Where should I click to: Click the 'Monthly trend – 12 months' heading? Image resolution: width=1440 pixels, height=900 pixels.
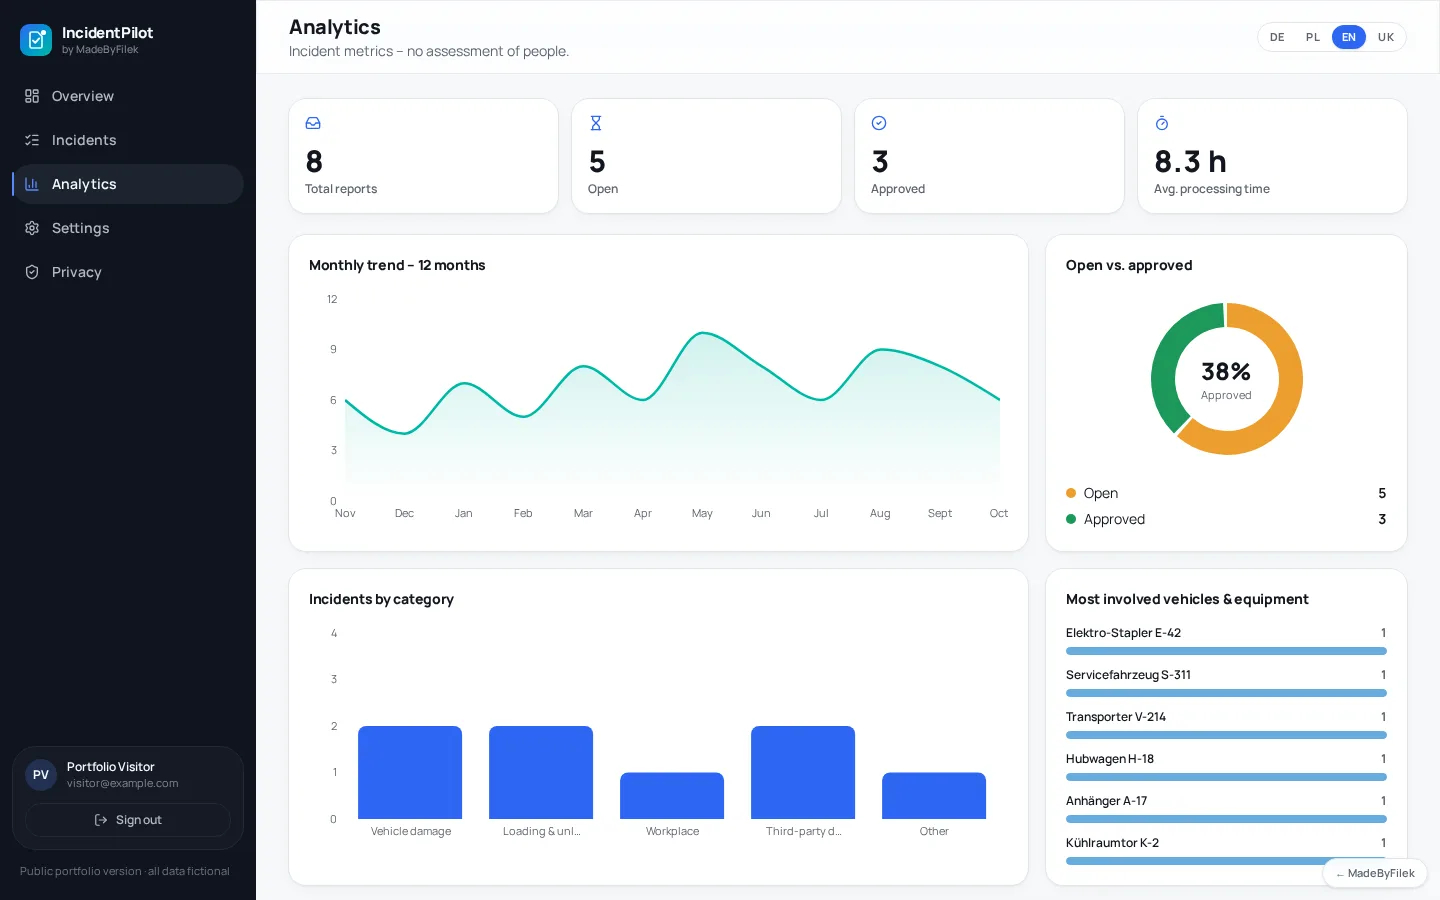coord(397,265)
